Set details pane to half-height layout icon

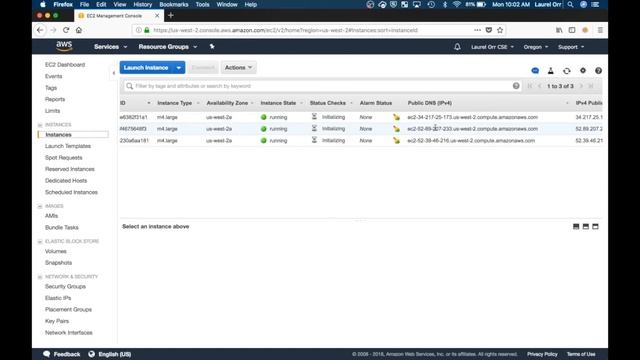(x=586, y=227)
